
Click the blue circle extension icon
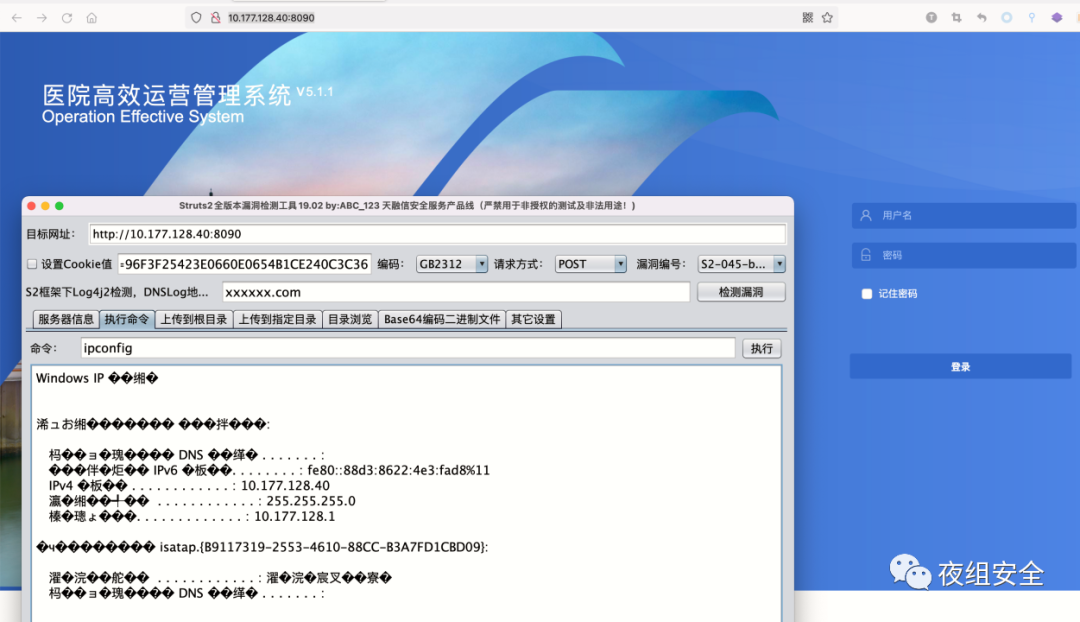click(1006, 18)
